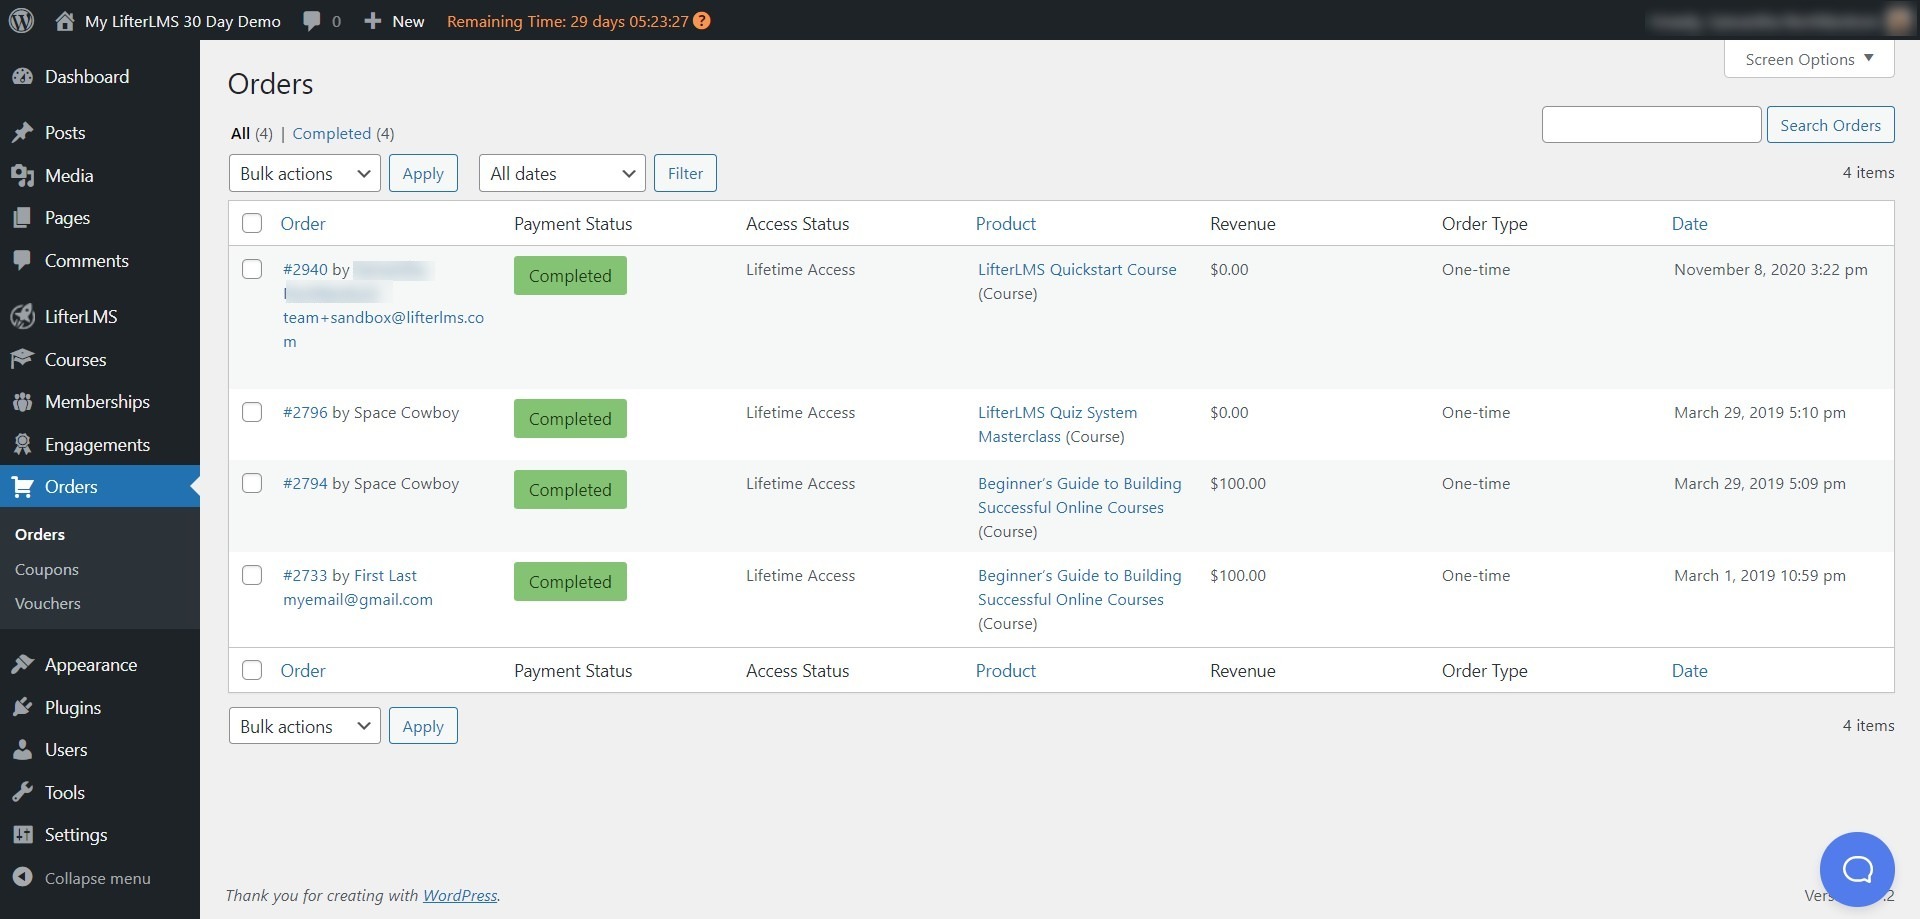Click the Dashboard gauge icon
Viewport: 1920px width, 919px height.
[22, 77]
